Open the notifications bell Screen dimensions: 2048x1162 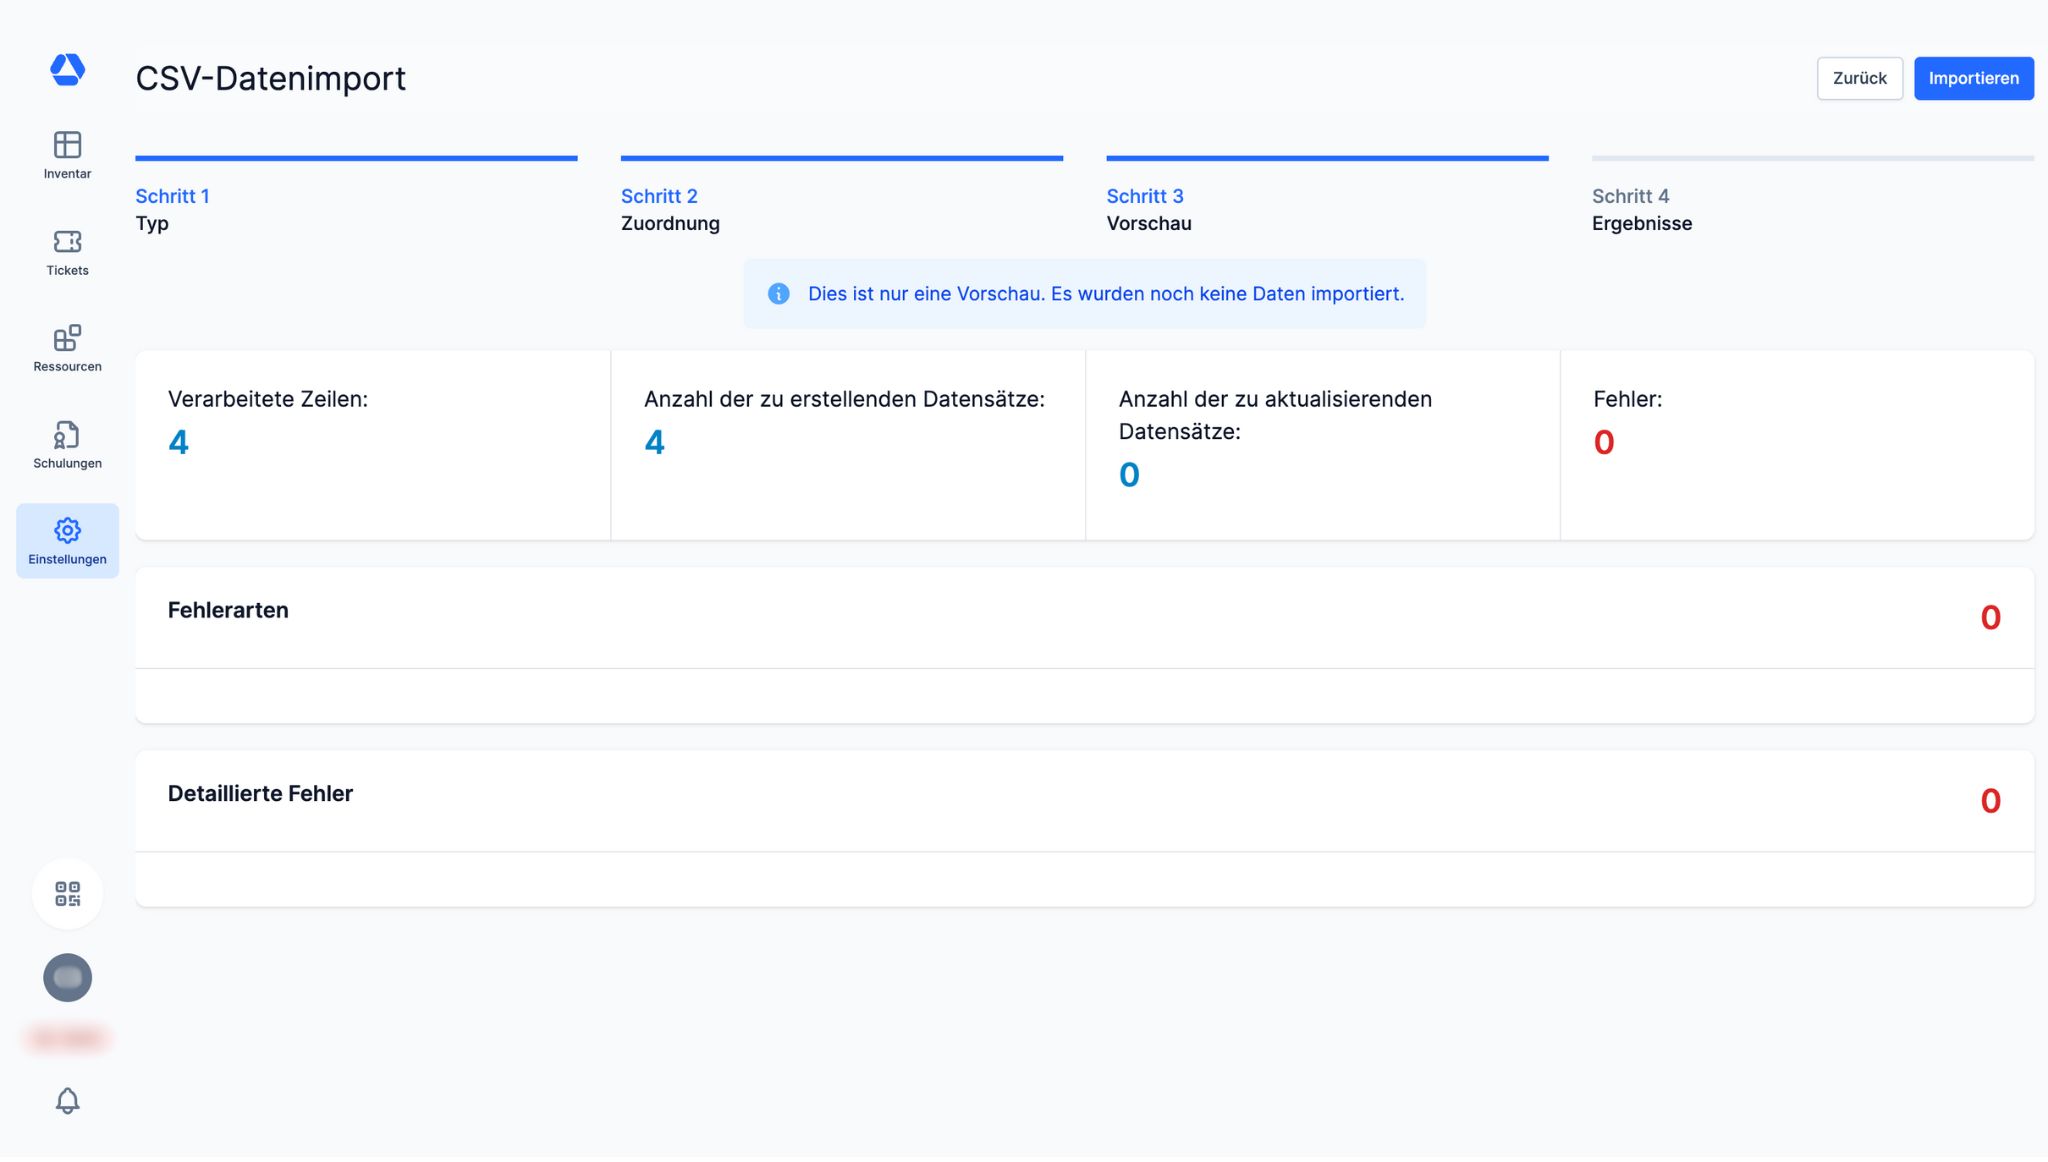click(67, 1101)
